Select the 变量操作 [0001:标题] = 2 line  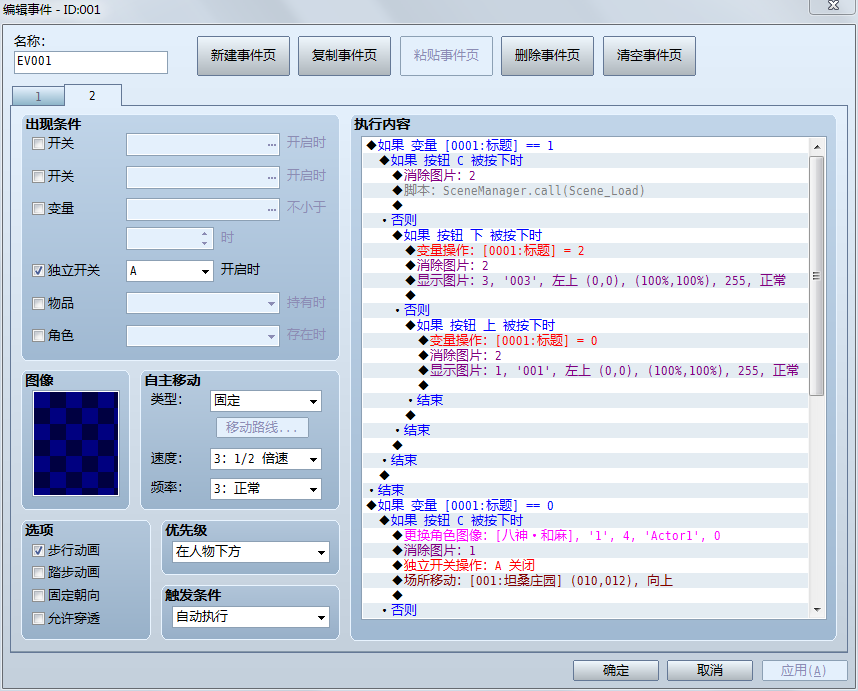(x=585, y=251)
